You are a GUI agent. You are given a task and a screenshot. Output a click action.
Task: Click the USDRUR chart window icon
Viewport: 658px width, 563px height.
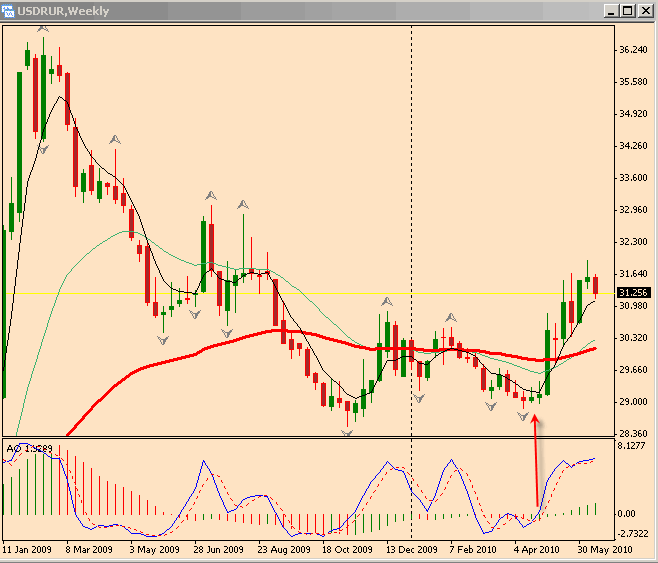coord(8,11)
